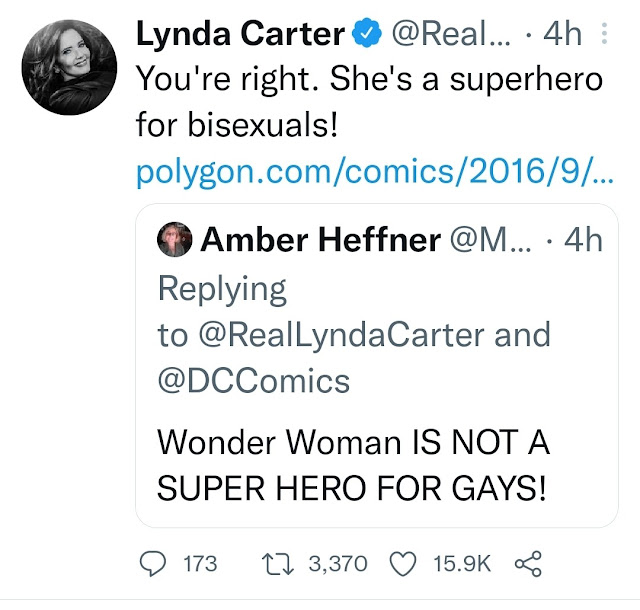Open the share icon on the tweet
640x610 pixels.
[x=528, y=564]
